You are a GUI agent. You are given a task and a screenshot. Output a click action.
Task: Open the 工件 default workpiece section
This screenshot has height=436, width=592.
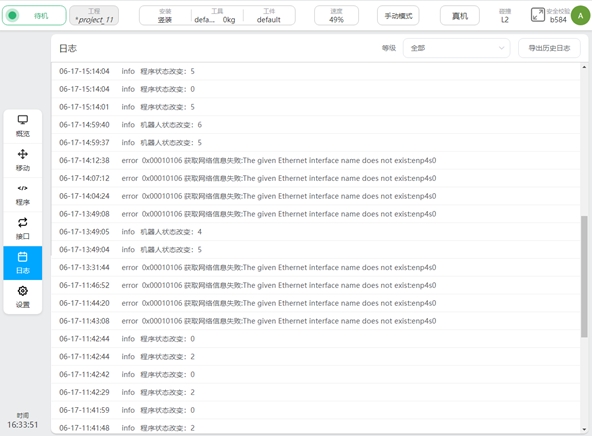click(x=268, y=15)
